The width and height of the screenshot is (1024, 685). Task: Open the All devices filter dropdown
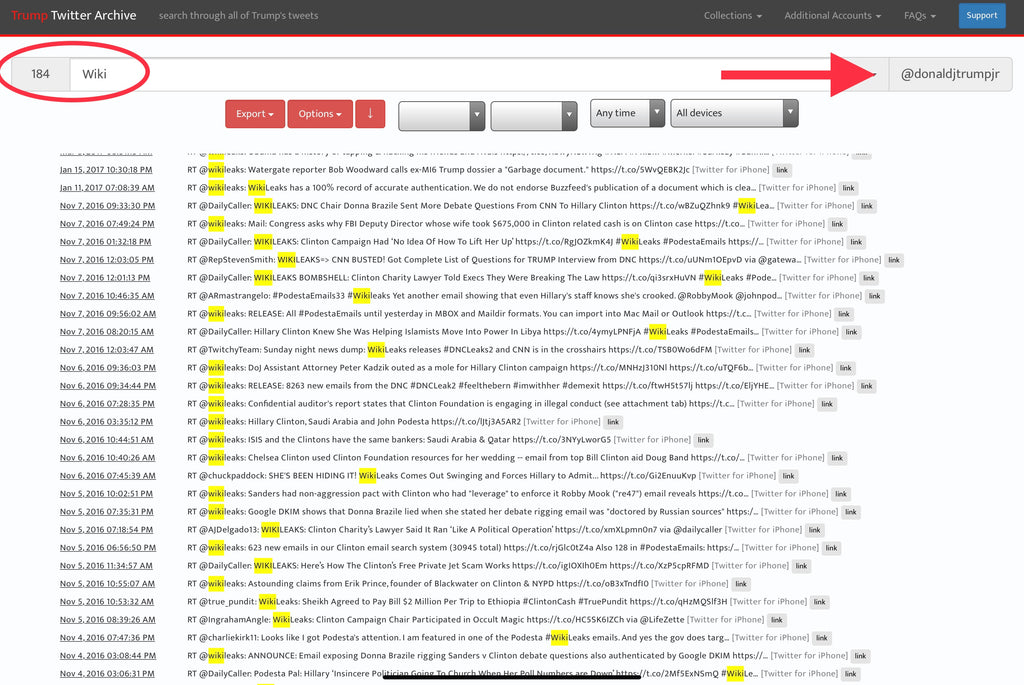[x=734, y=113]
